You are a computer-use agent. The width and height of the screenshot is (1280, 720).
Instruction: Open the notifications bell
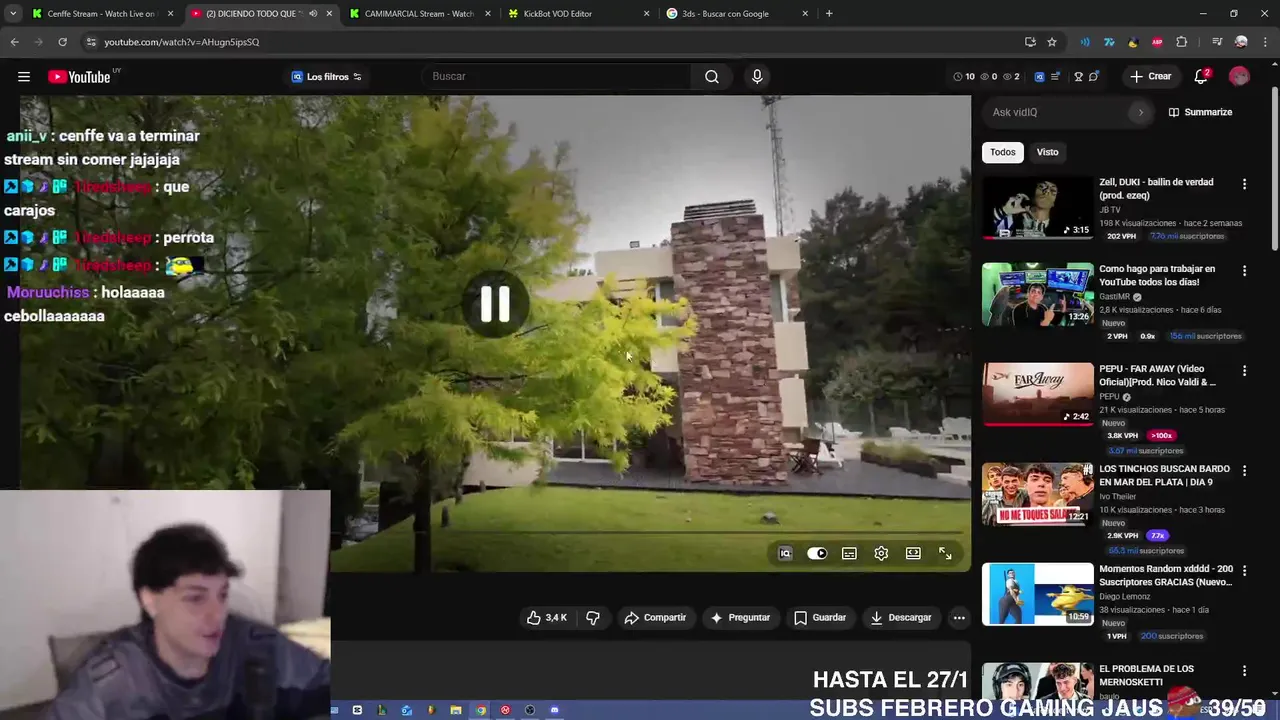tap(1201, 77)
